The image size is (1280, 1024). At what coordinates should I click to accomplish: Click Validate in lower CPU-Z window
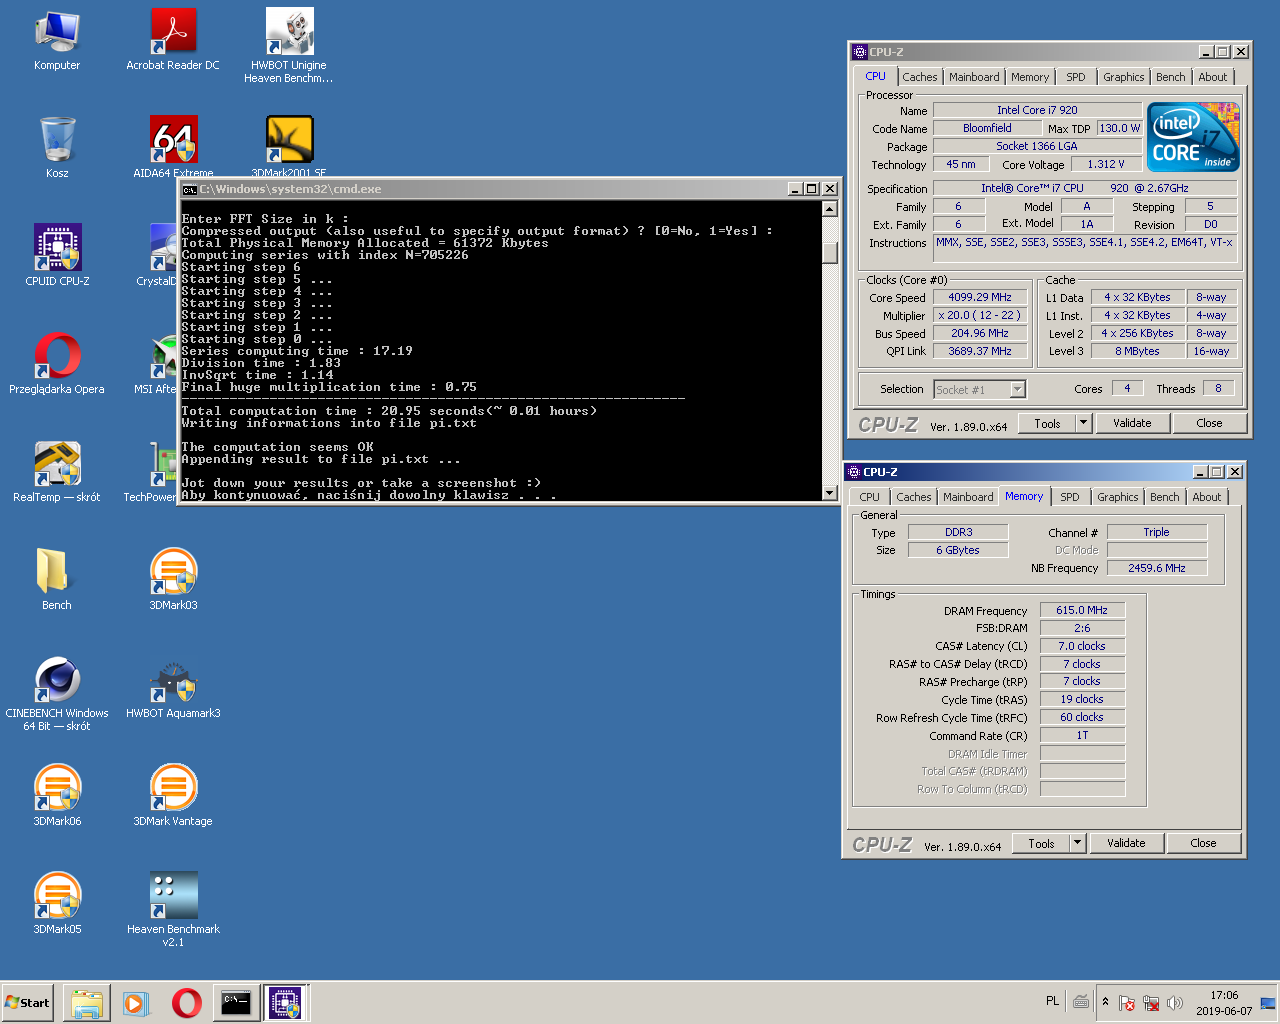click(x=1126, y=843)
